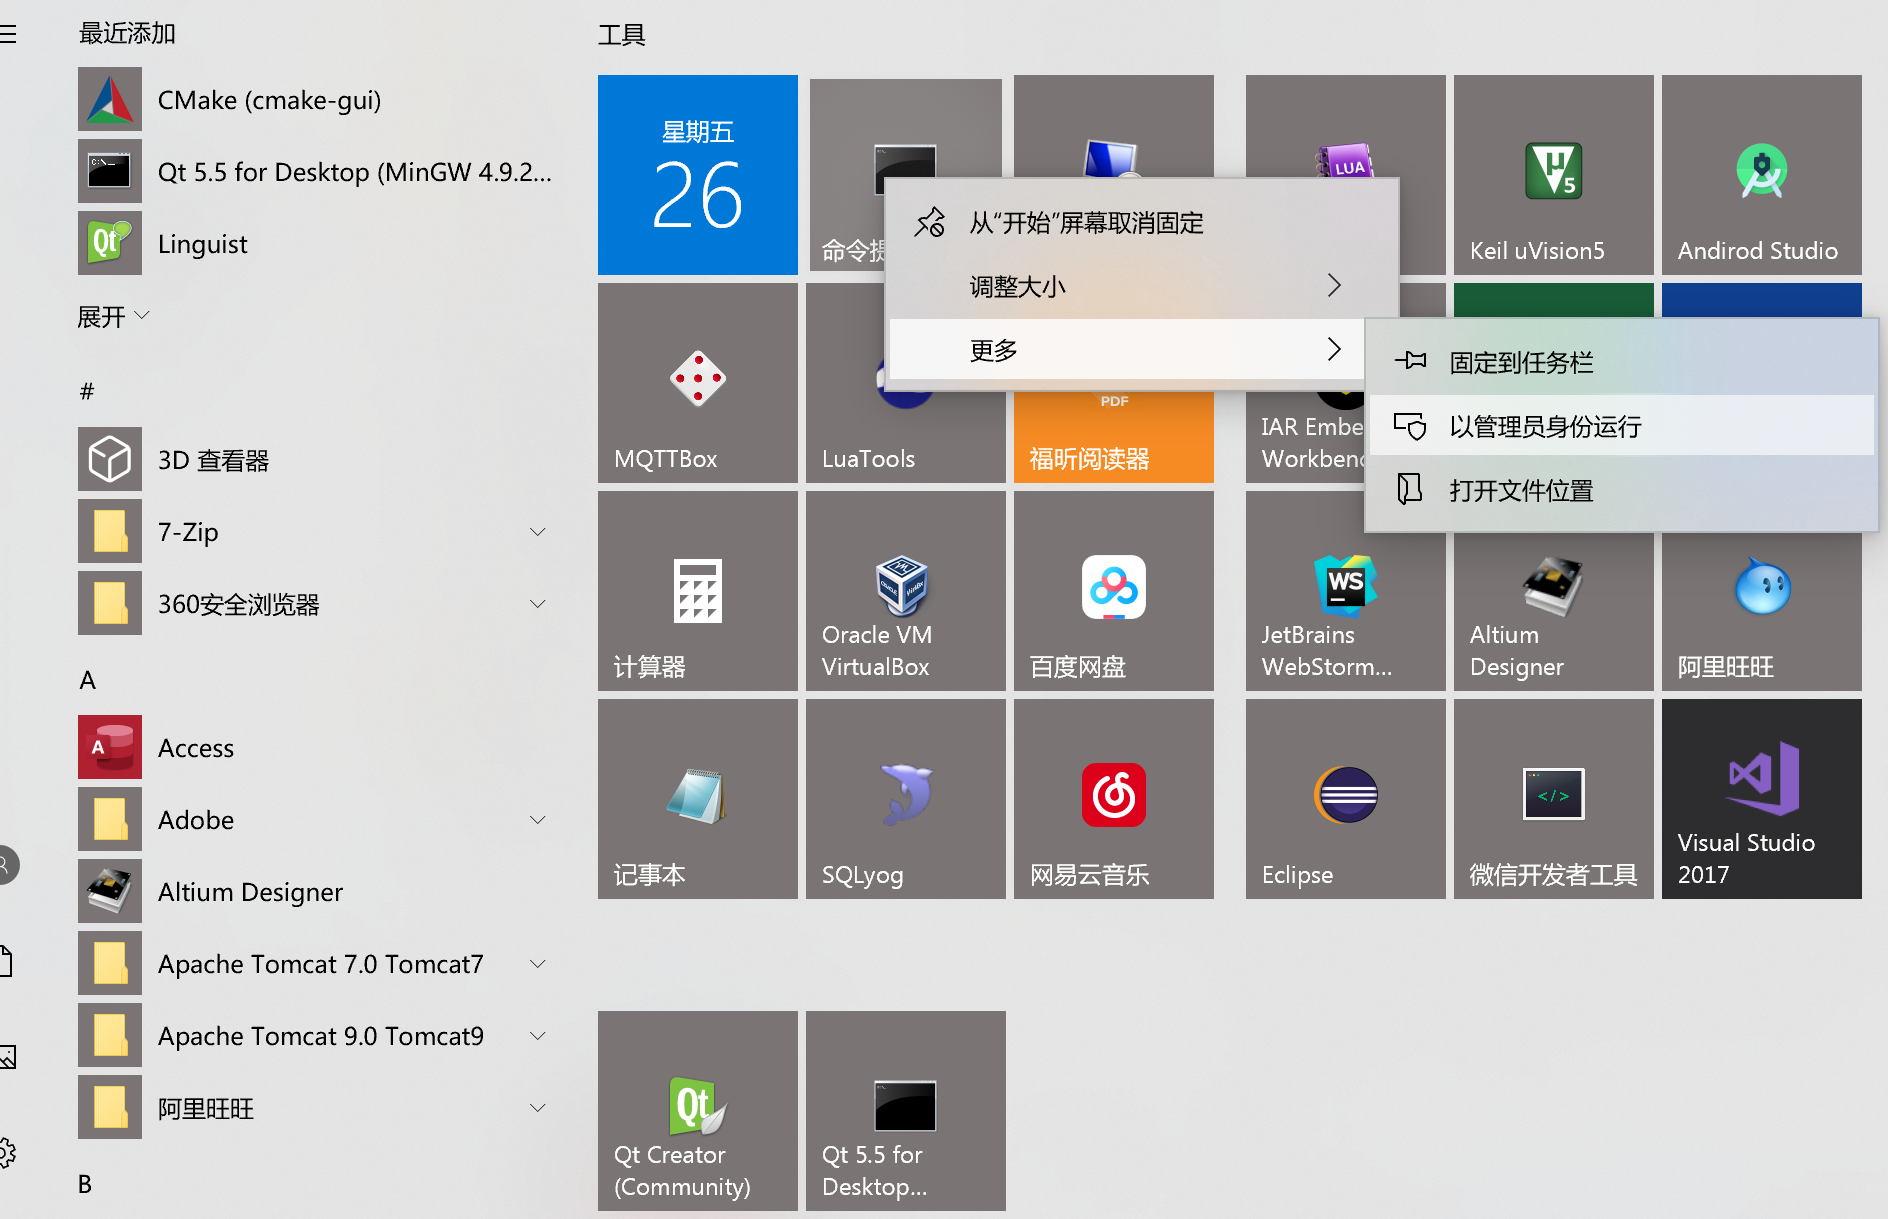Screen dimensions: 1888x1219
Task: Select 以管理员身份运行
Action: [x=1621, y=426]
